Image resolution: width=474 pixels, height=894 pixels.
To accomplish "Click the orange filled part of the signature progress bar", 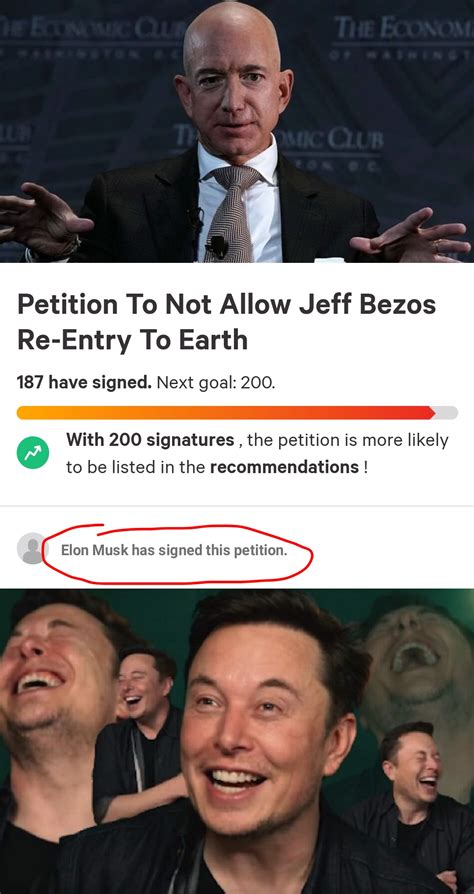I will pyautogui.click(x=226, y=412).
